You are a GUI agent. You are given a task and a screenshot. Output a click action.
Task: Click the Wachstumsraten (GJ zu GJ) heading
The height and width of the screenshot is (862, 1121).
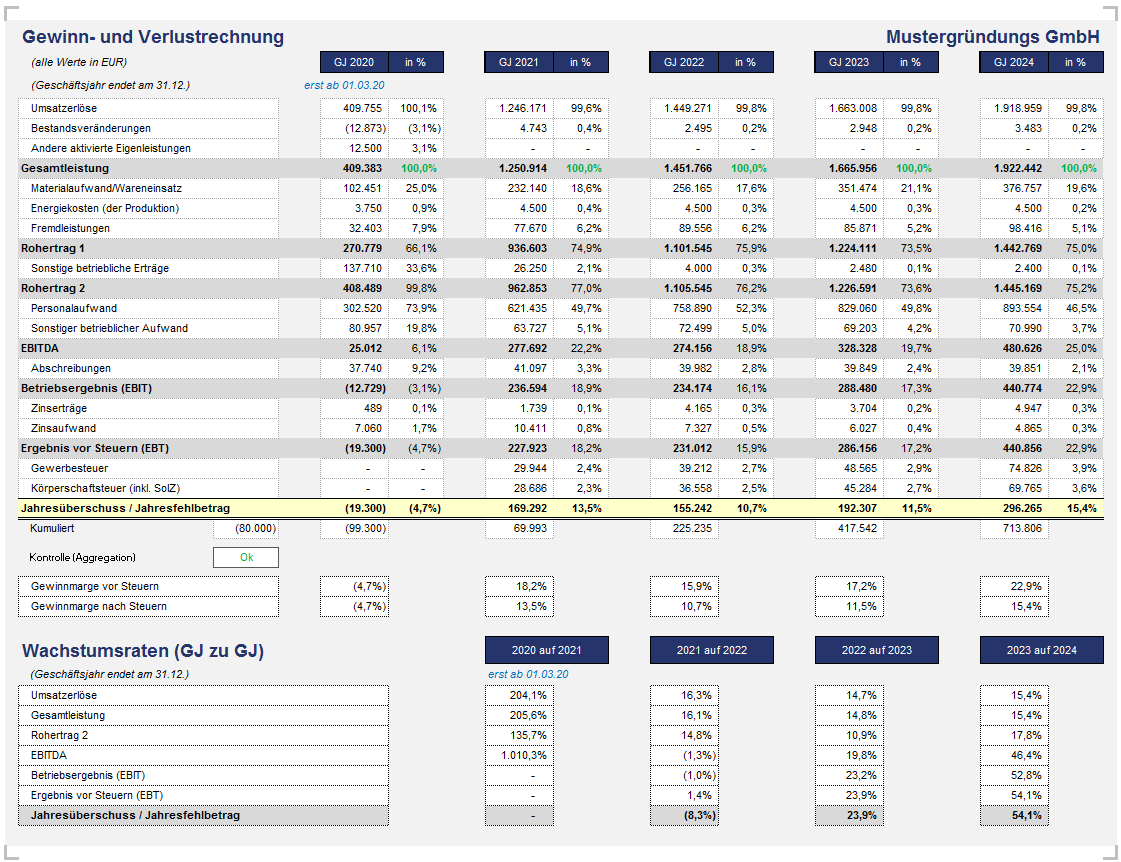(143, 652)
